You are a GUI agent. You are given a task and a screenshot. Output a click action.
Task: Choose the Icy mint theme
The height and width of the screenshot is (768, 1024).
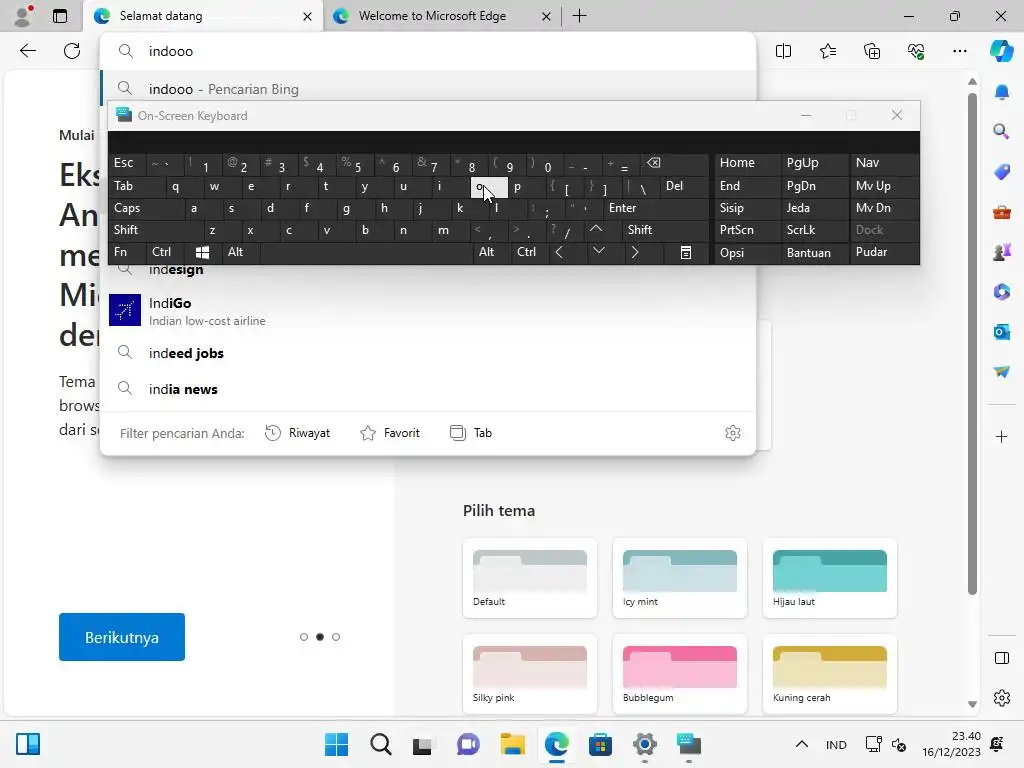pyautogui.click(x=680, y=578)
